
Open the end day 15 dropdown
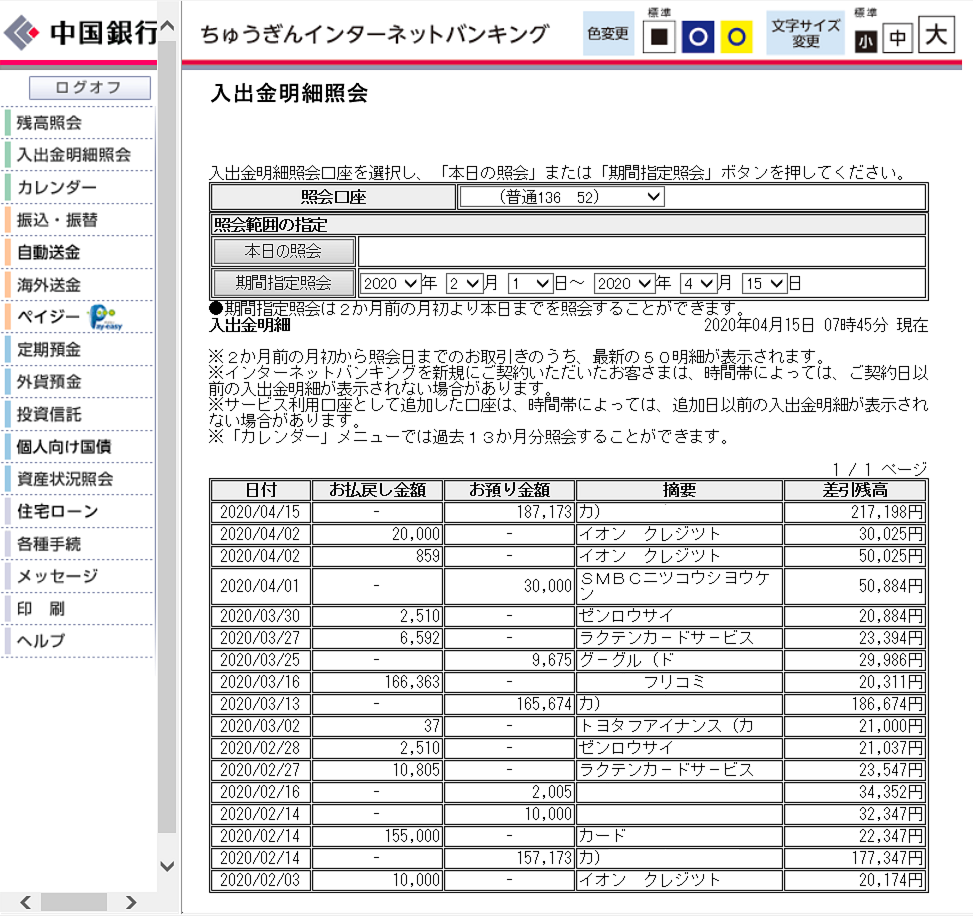[x=764, y=283]
